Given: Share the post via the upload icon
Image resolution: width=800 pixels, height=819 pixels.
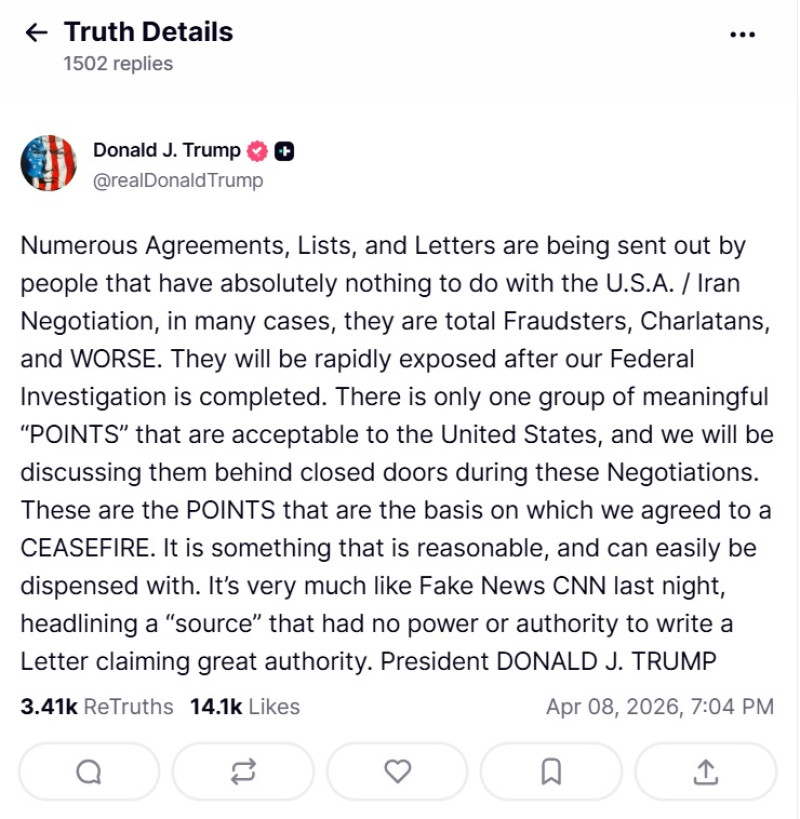Looking at the screenshot, I should pos(705,771).
